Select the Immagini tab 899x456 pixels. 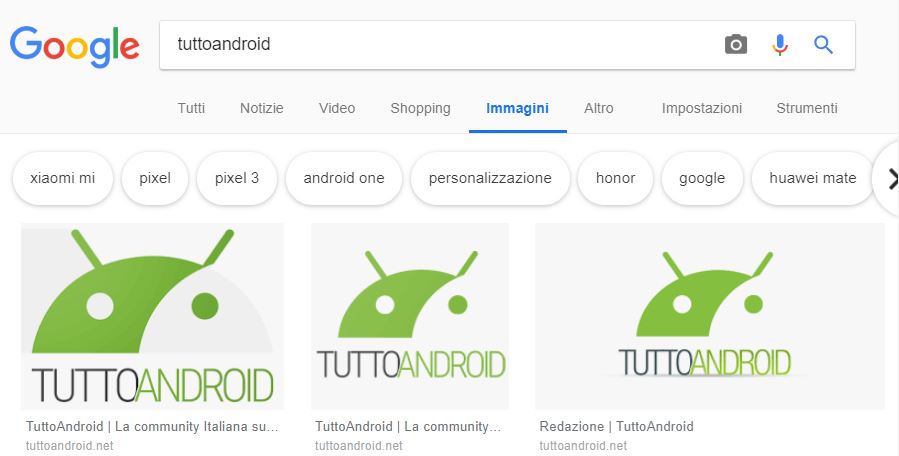[x=517, y=108]
